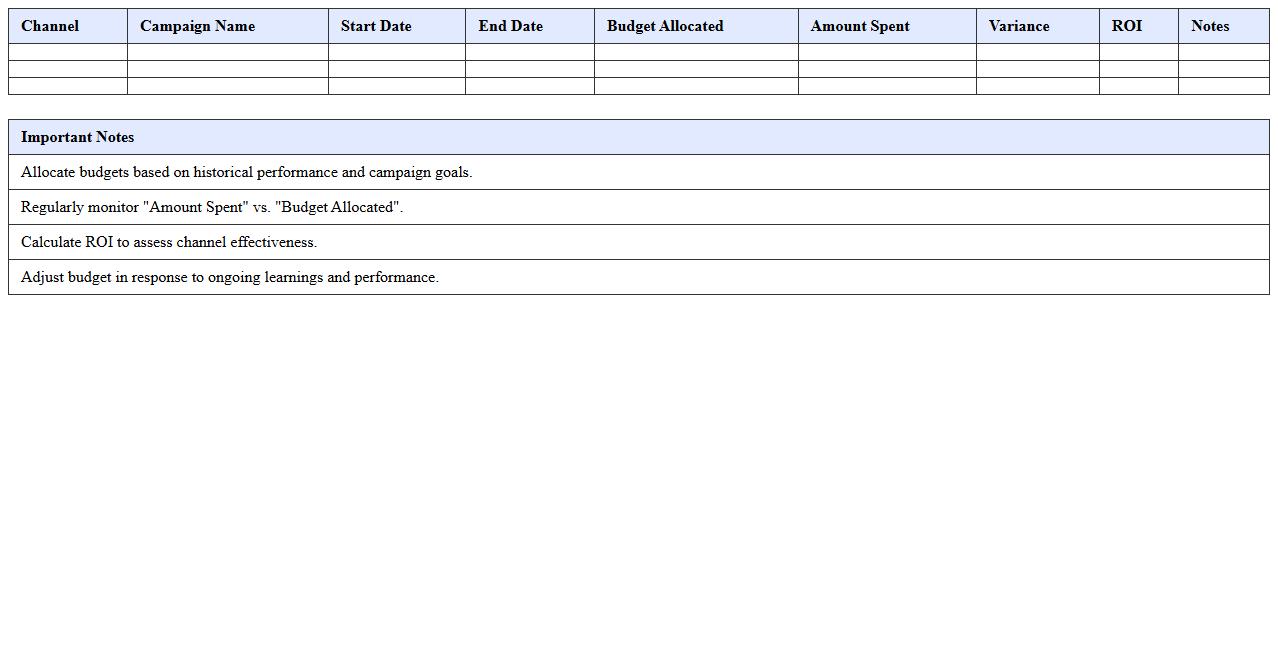Image resolution: width=1278 pixels, height=650 pixels.
Task: Click the Variance column header
Action: (x=1019, y=26)
